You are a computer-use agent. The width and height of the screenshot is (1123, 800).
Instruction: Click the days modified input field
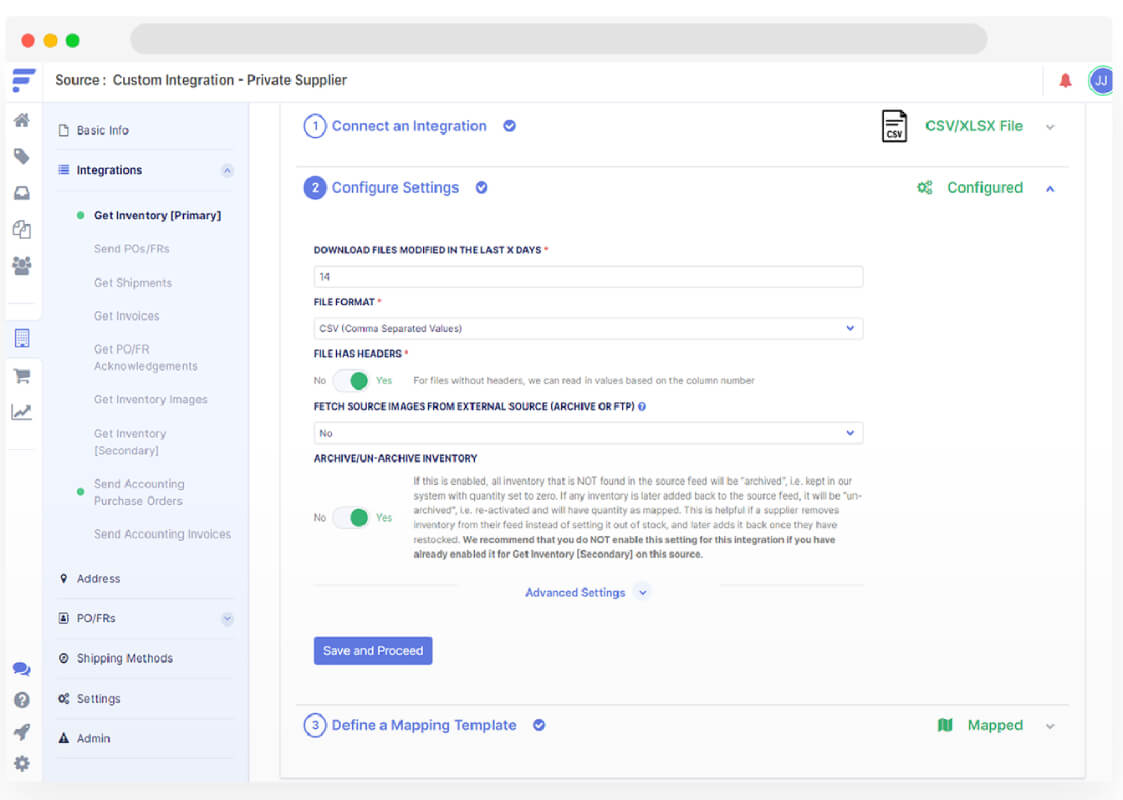pyautogui.click(x=588, y=276)
